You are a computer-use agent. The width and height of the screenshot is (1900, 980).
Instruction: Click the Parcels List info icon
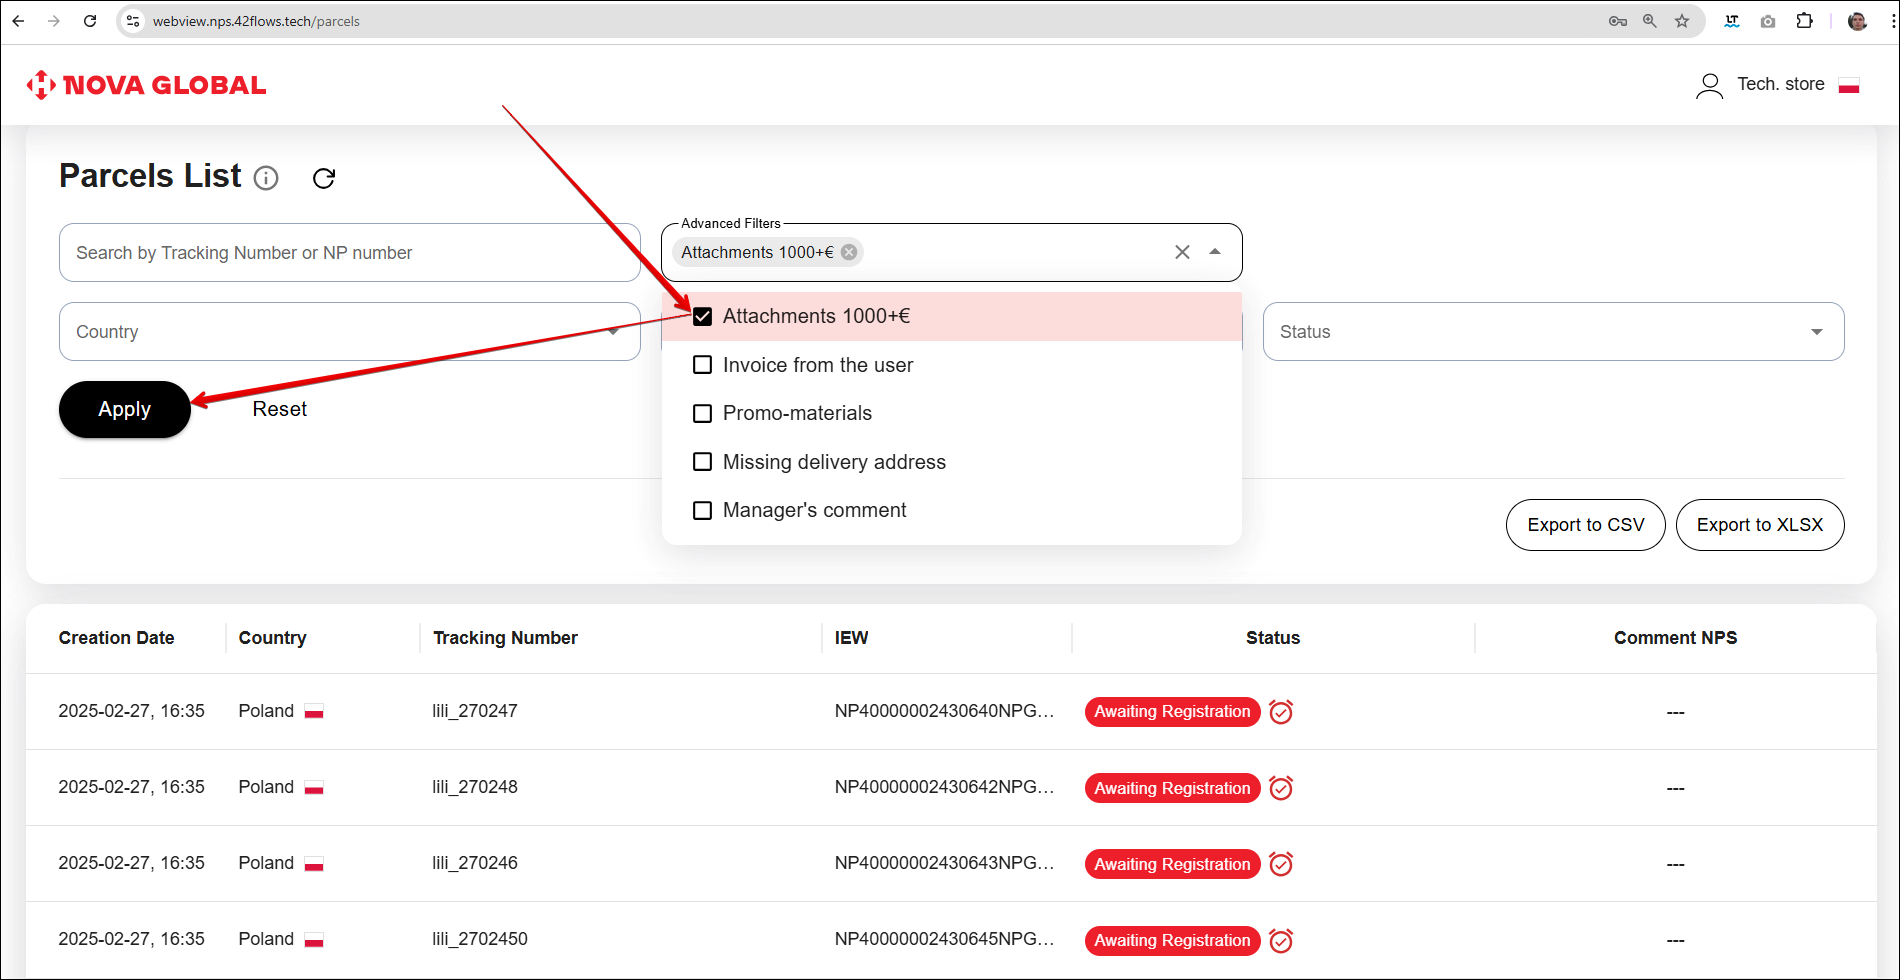tap(266, 178)
